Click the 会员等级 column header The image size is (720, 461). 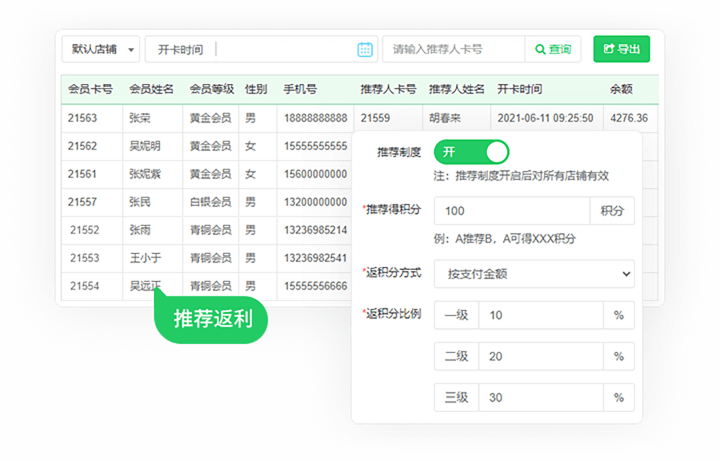coord(212,89)
